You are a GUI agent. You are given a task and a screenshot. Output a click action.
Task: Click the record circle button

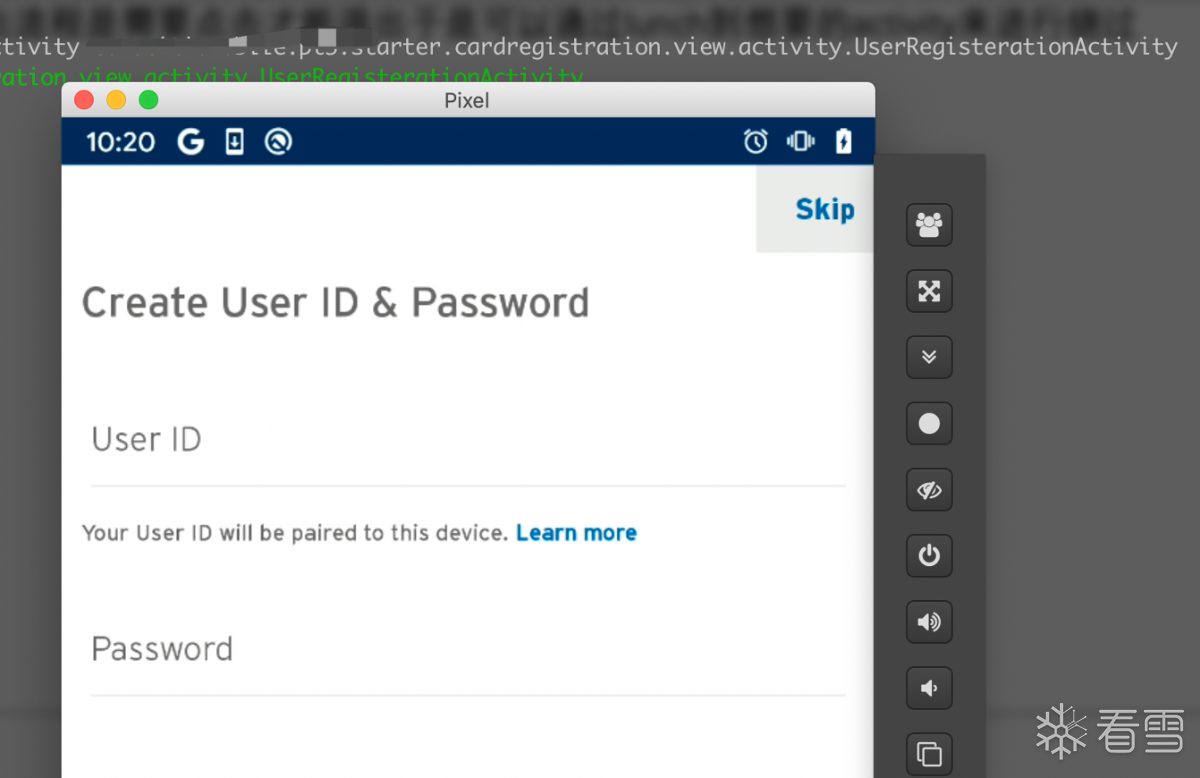coord(929,423)
